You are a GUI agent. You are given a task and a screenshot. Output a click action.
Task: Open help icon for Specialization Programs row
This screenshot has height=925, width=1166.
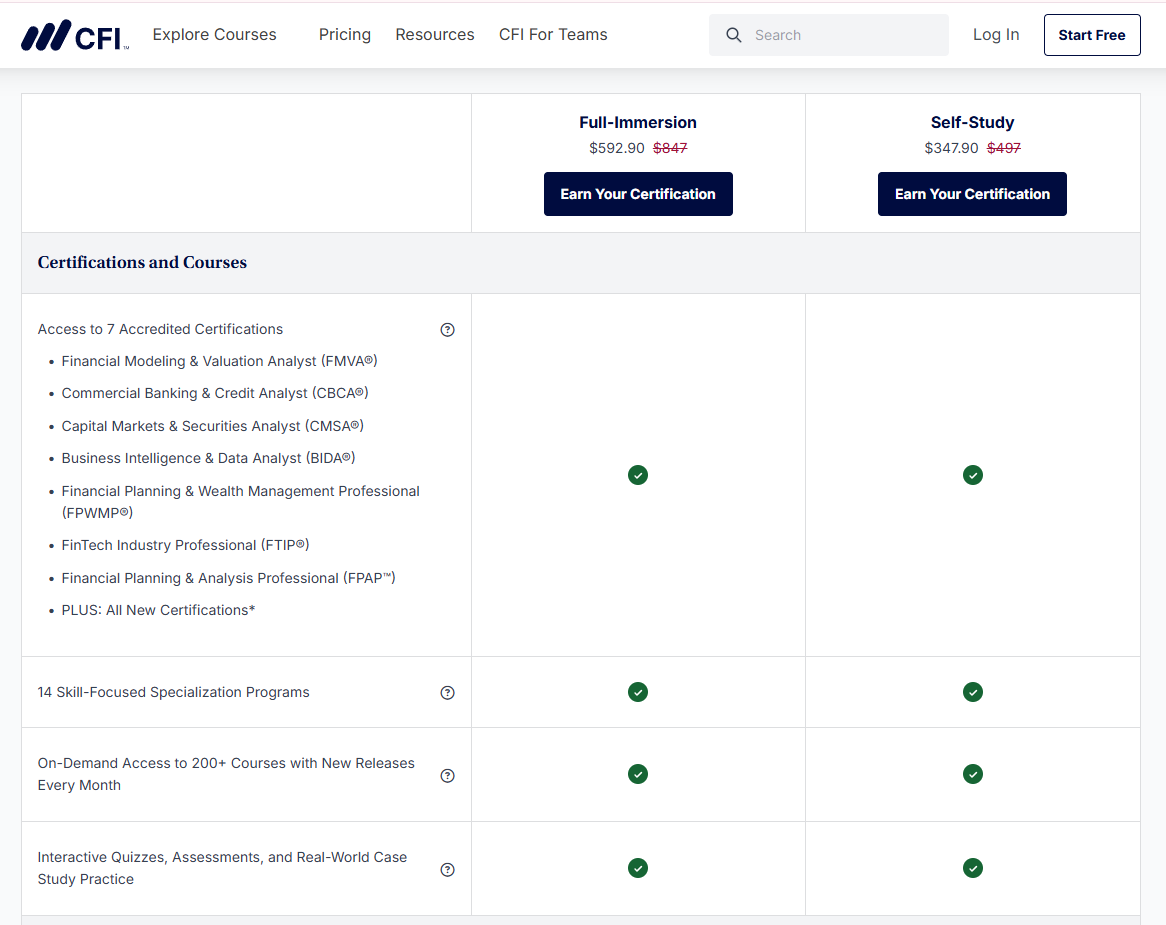click(x=447, y=692)
